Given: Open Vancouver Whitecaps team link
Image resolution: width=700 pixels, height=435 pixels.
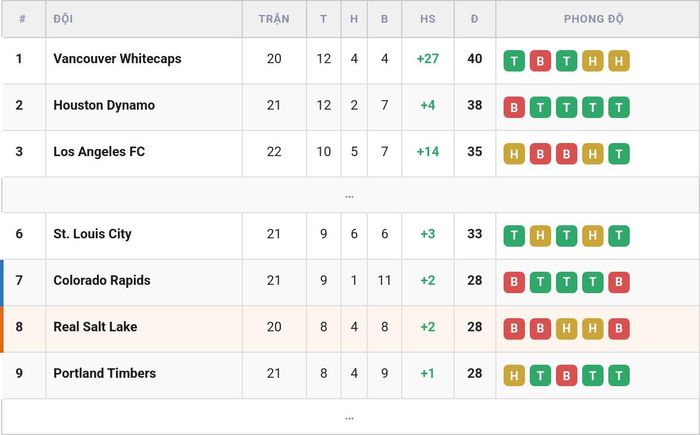Looking at the screenshot, I should click(117, 59).
